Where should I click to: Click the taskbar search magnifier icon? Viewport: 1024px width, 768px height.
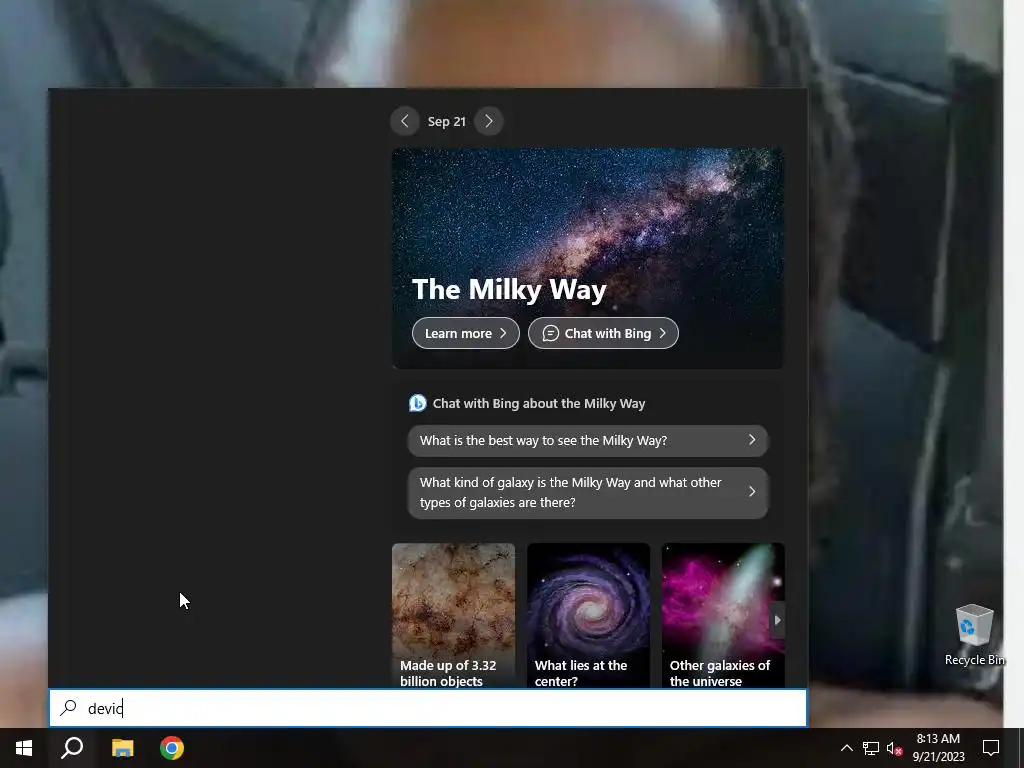coord(72,748)
